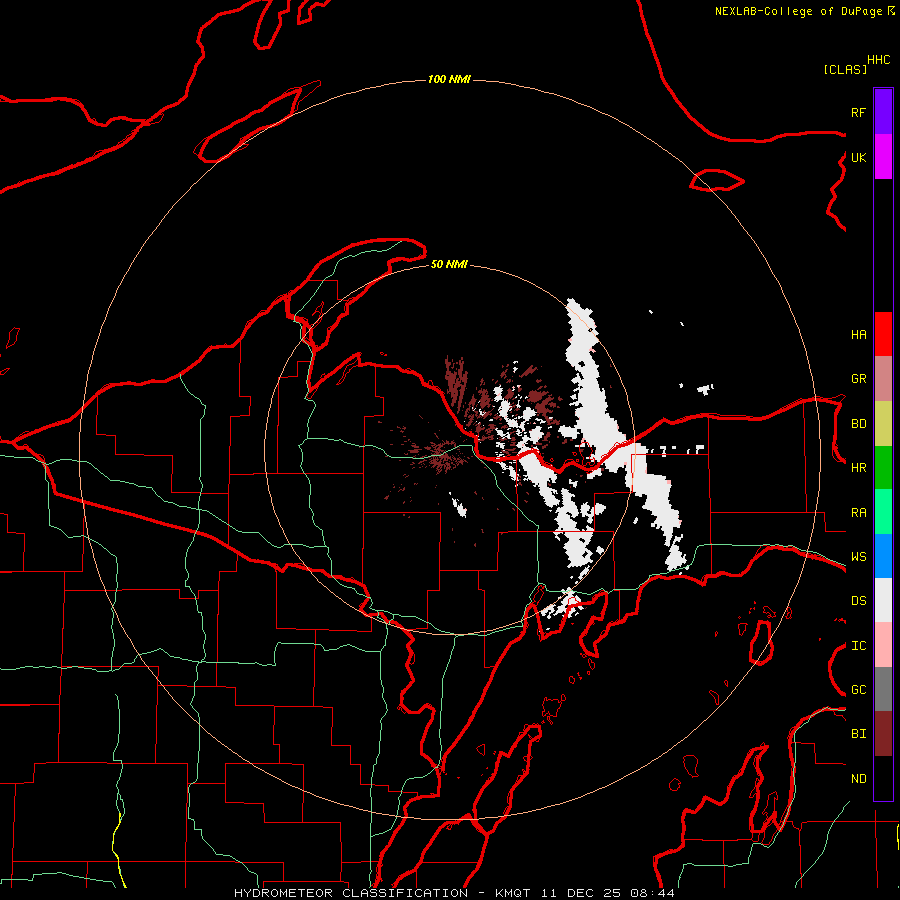Select the DS white legend swatch
This screenshot has width=900, height=900.
tap(883, 600)
